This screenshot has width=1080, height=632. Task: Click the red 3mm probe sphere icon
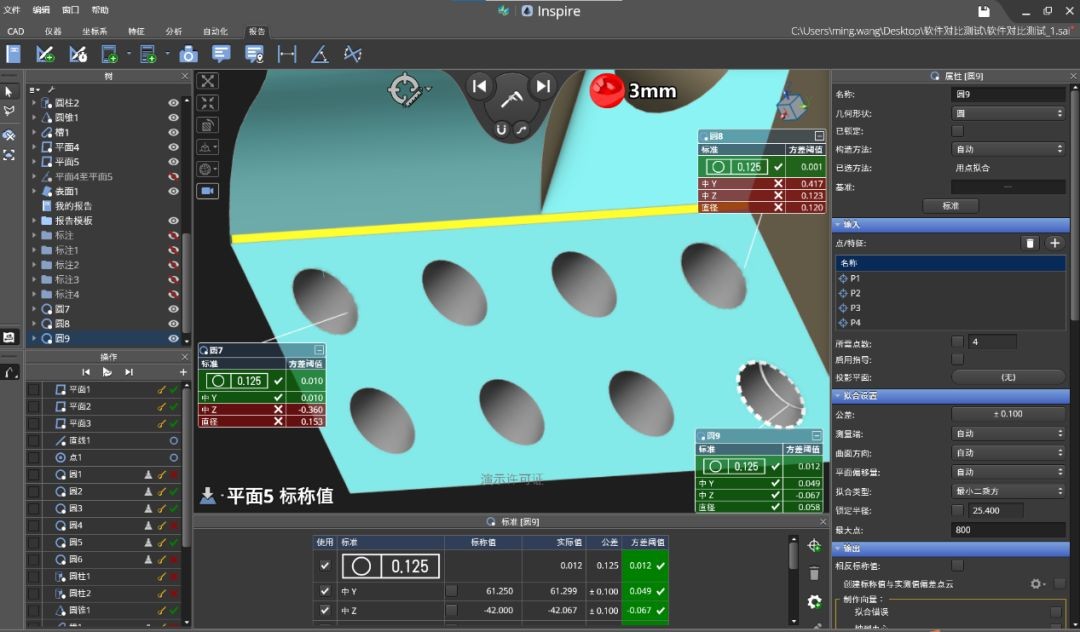606,91
